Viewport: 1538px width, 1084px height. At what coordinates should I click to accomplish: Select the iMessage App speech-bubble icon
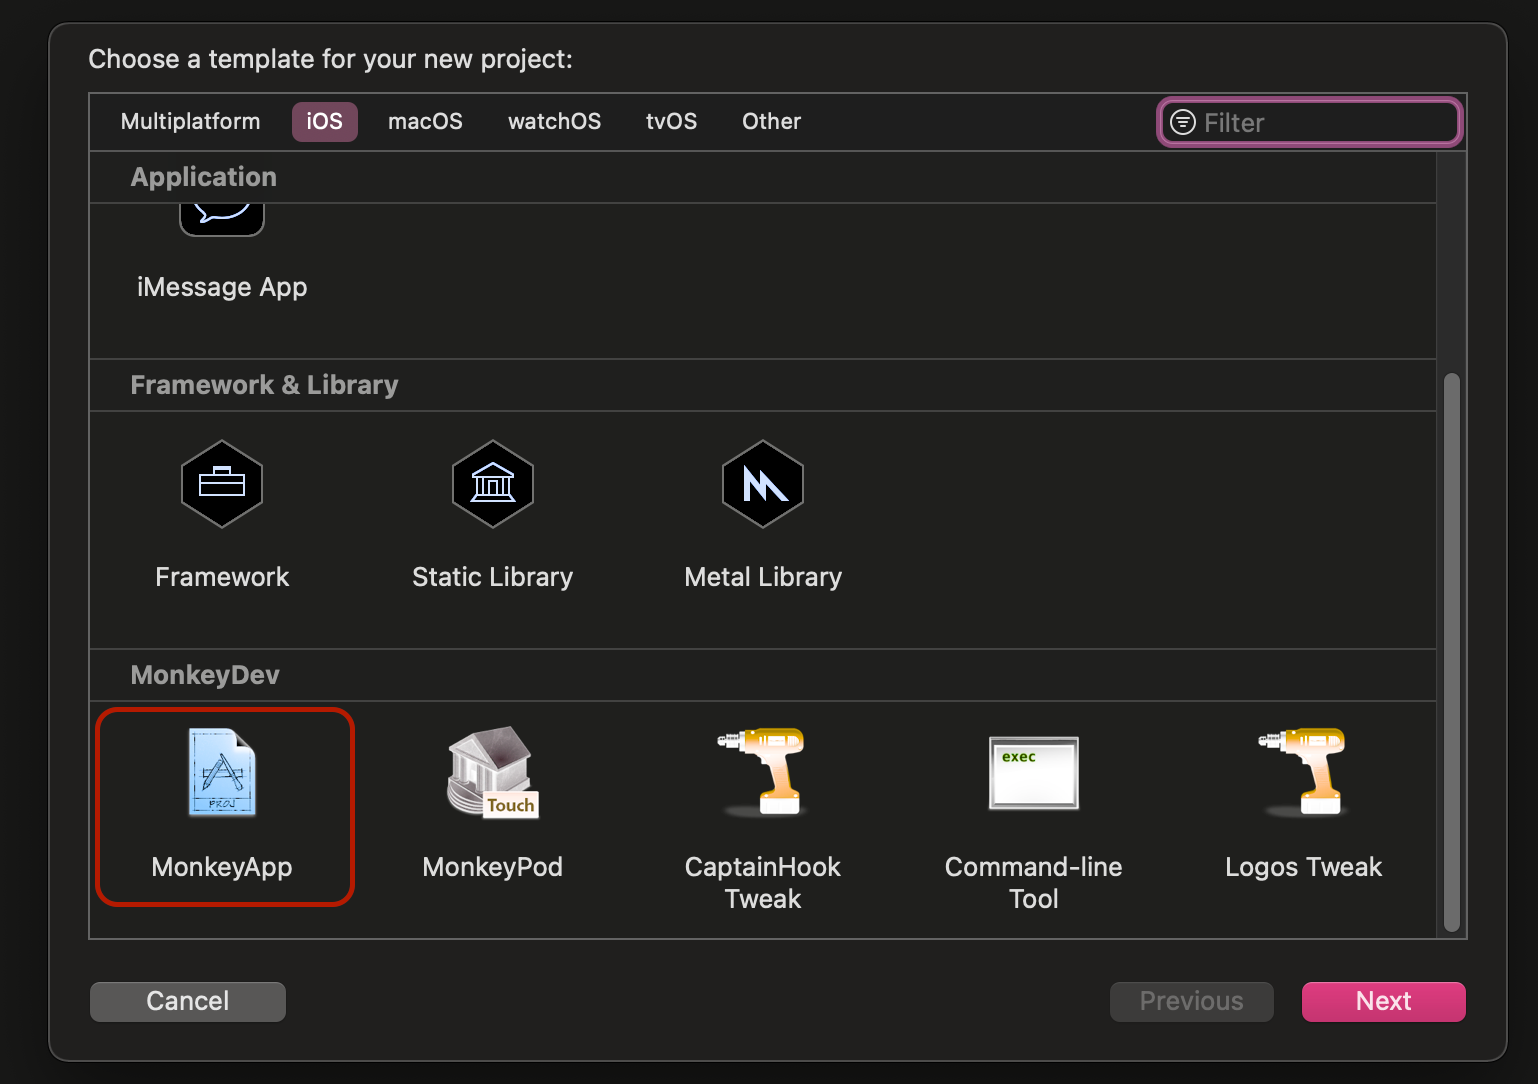pos(222,219)
